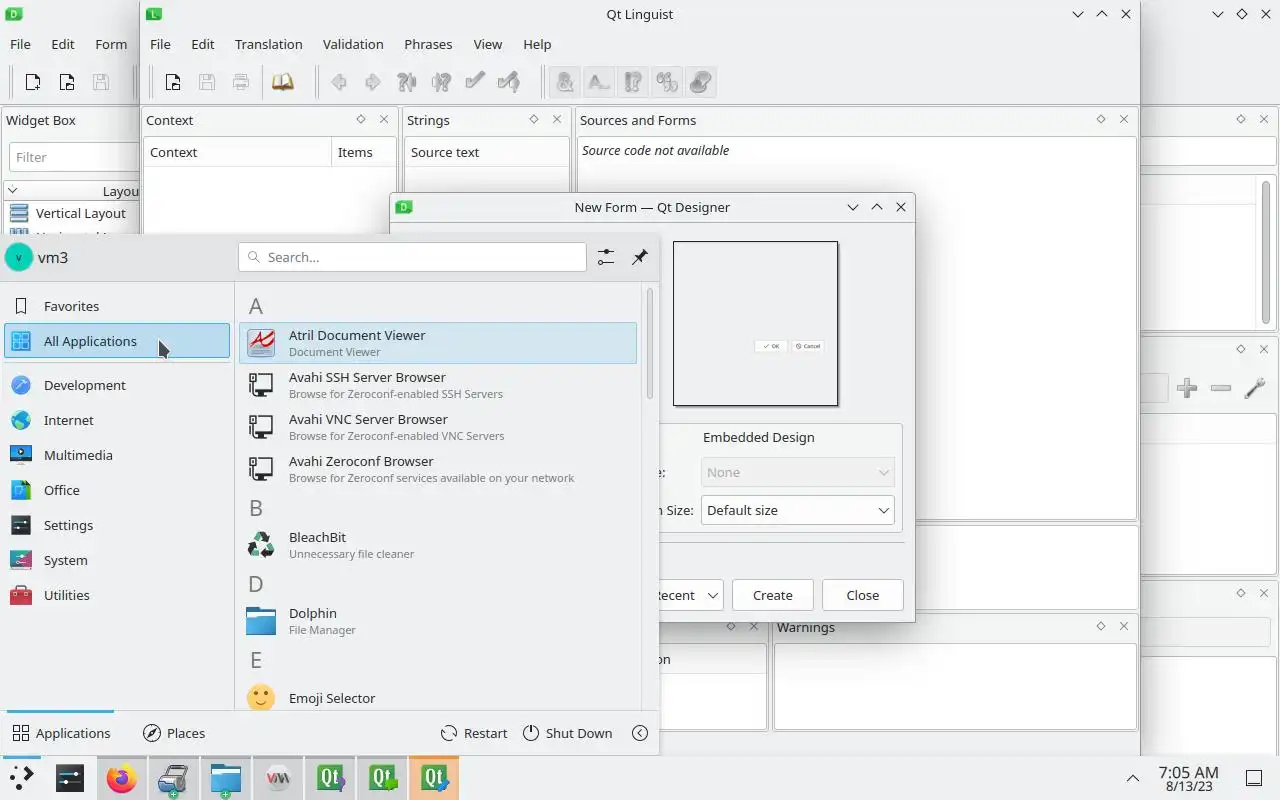Toggle place marker validation in Qt Linguist

coord(701,82)
